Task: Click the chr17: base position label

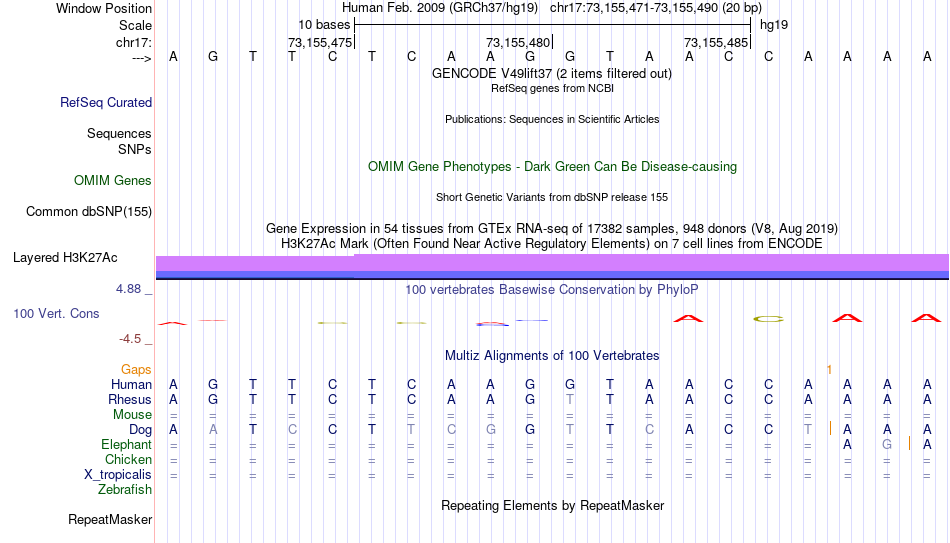Action: (133, 42)
